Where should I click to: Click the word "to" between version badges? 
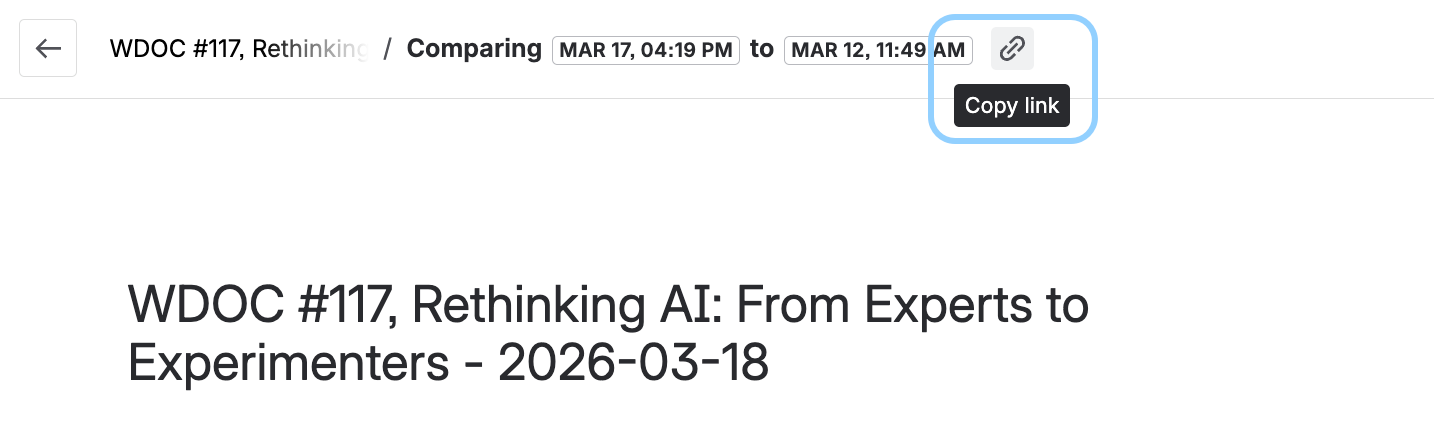[762, 49]
